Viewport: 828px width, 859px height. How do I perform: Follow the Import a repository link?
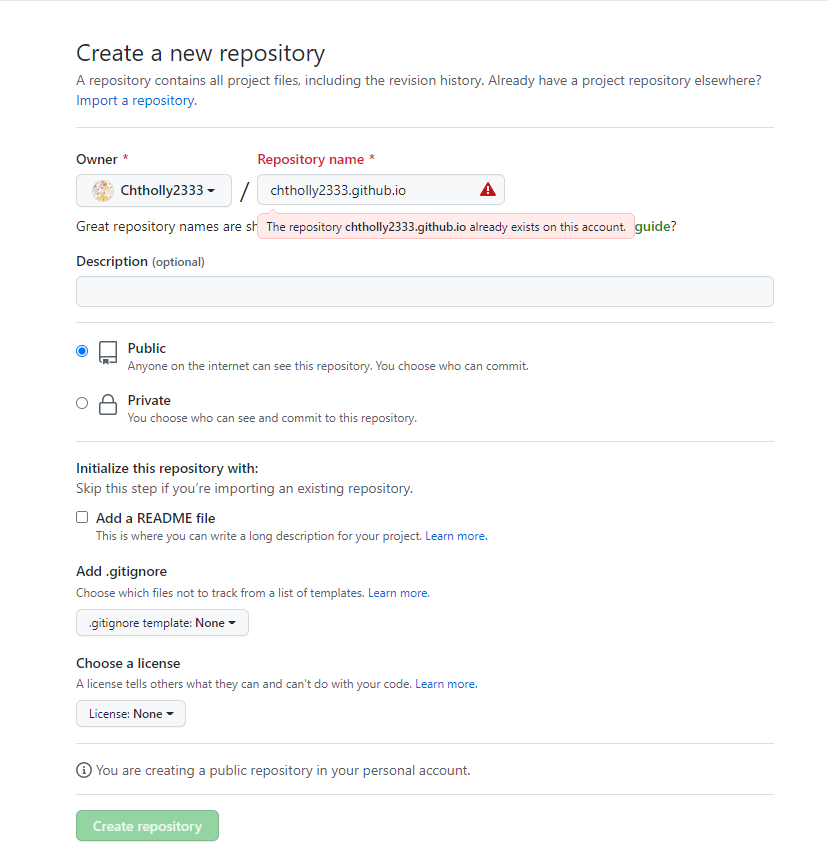coord(136,100)
